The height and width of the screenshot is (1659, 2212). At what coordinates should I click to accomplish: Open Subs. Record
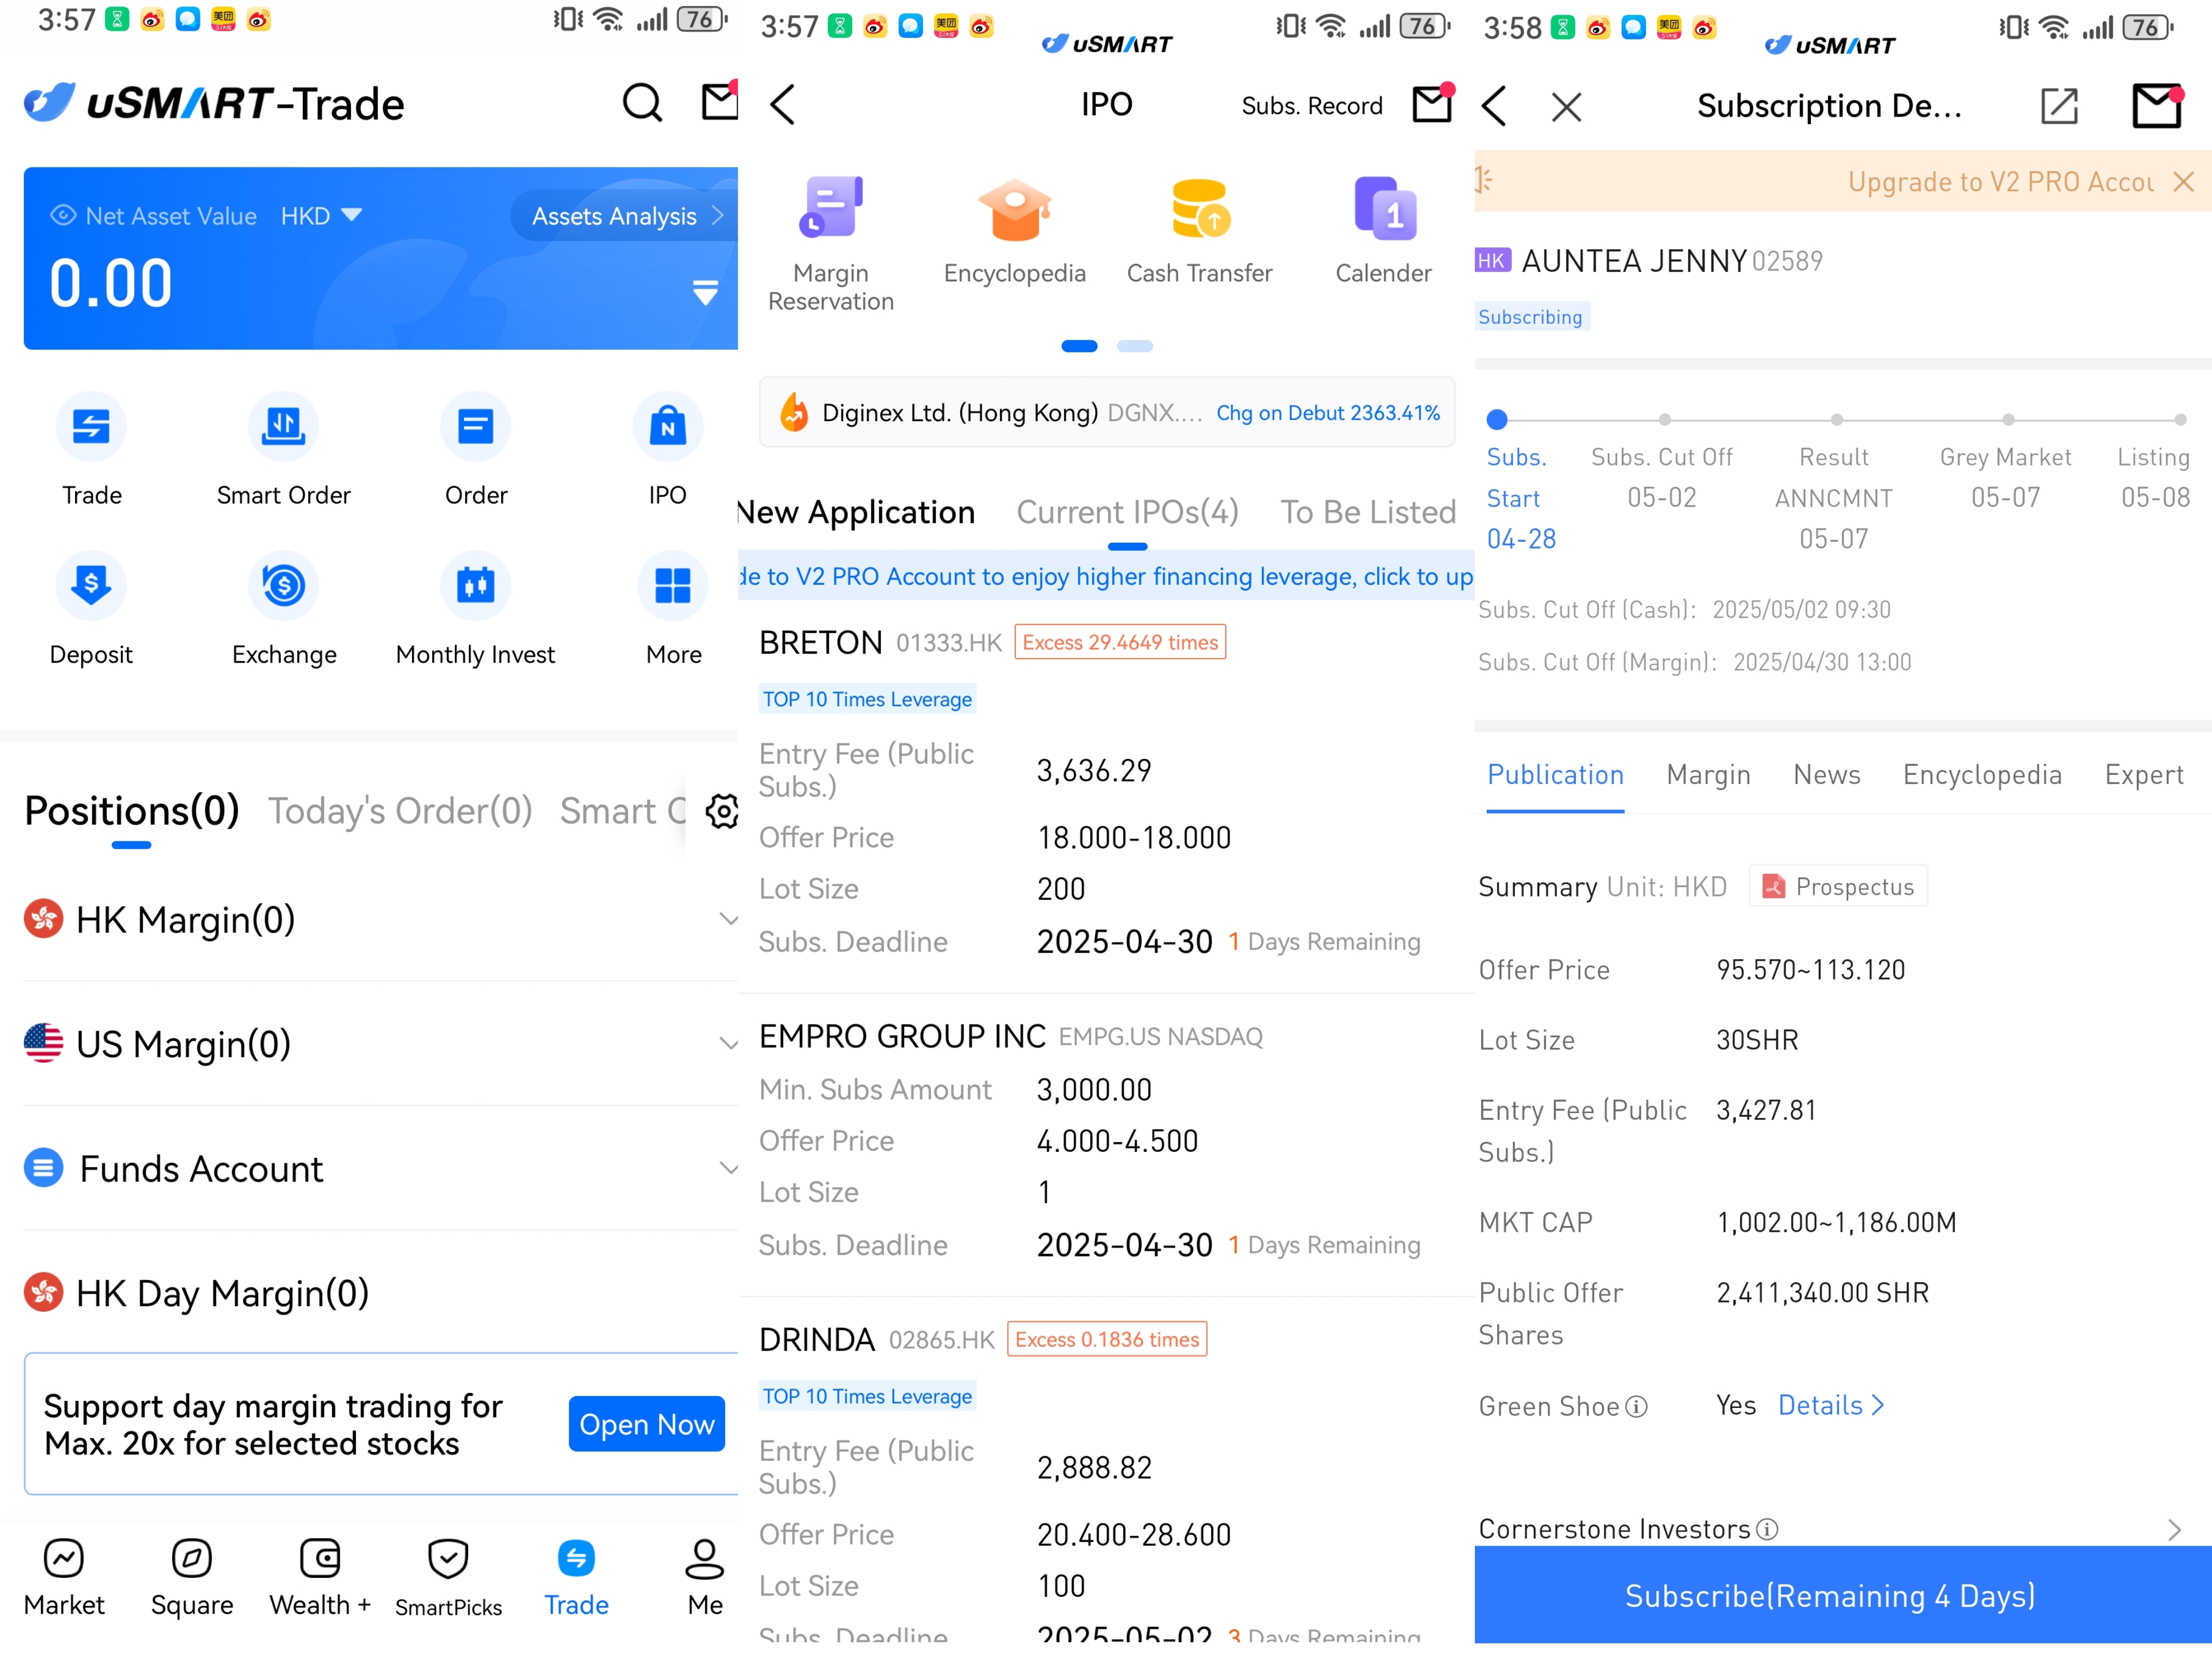click(1311, 106)
